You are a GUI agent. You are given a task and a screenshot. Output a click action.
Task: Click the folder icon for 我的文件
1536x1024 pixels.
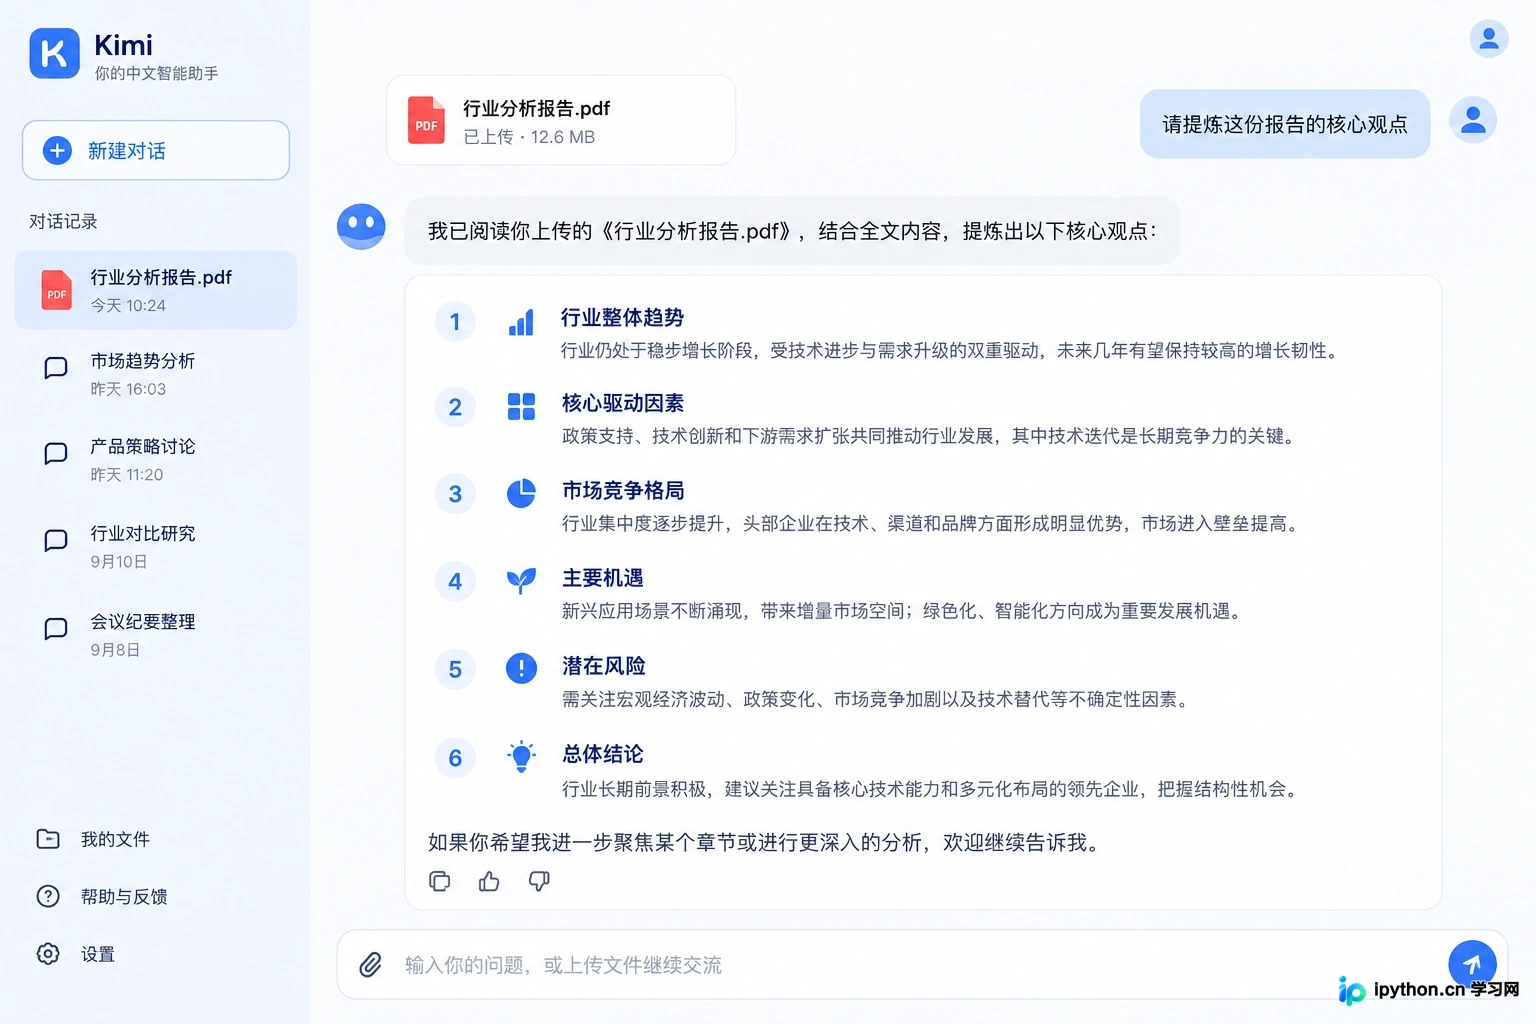click(x=48, y=839)
